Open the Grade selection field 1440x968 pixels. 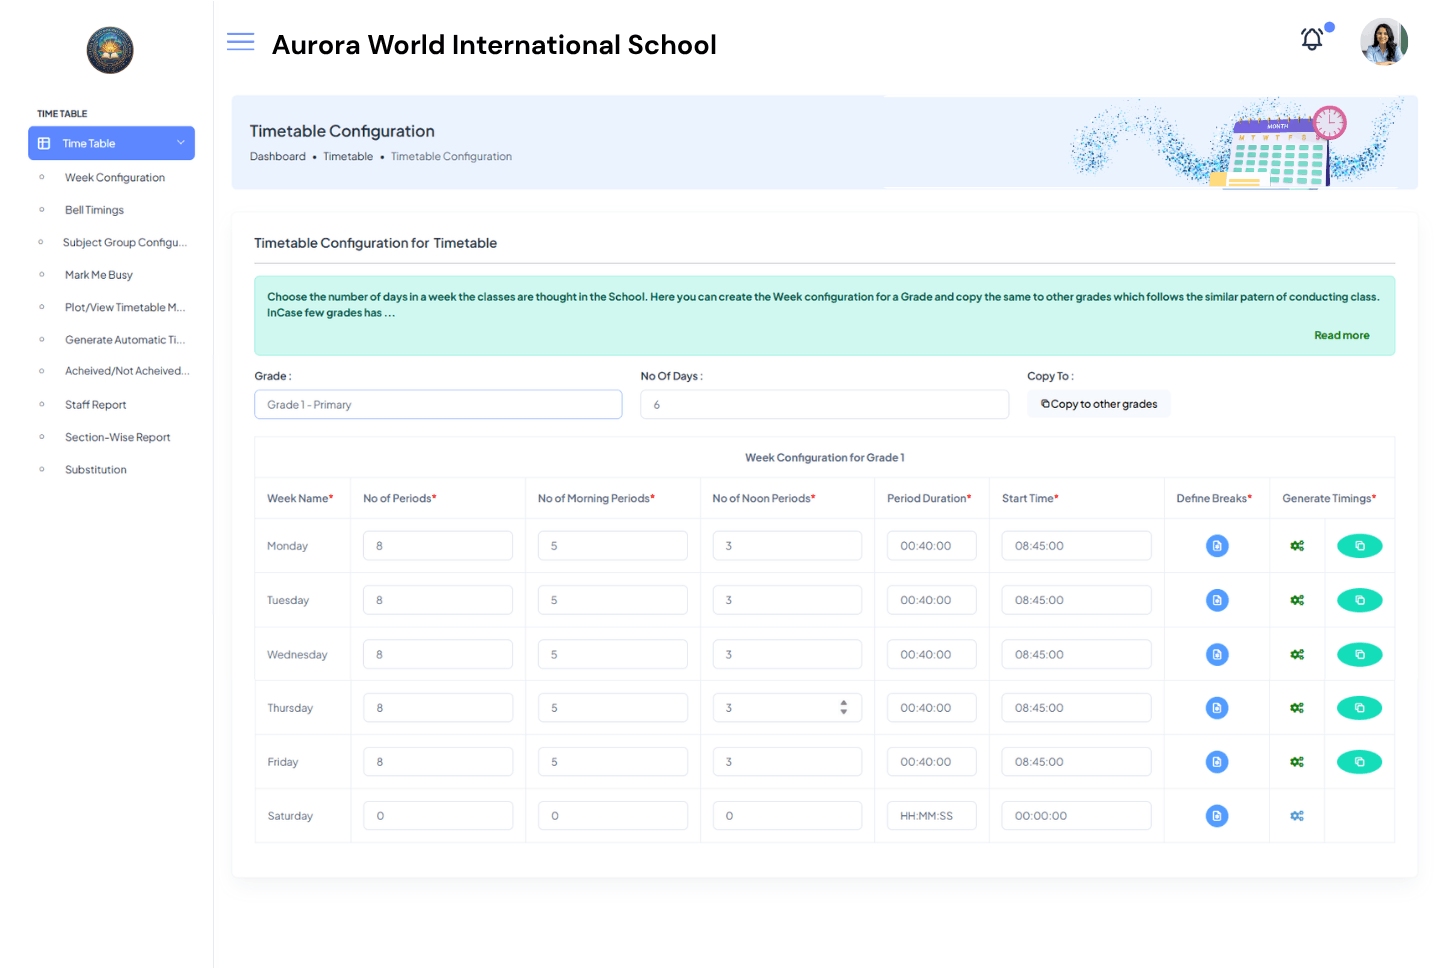pyautogui.click(x=438, y=404)
